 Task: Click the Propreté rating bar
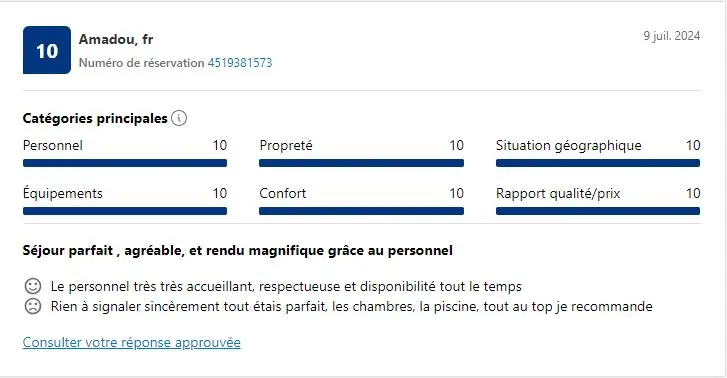361,163
